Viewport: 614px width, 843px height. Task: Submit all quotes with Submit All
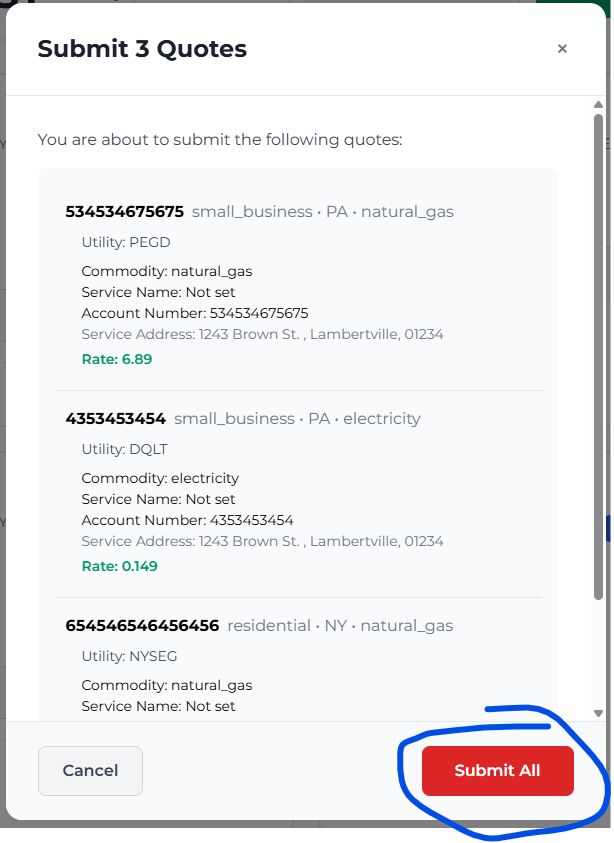[x=497, y=771]
